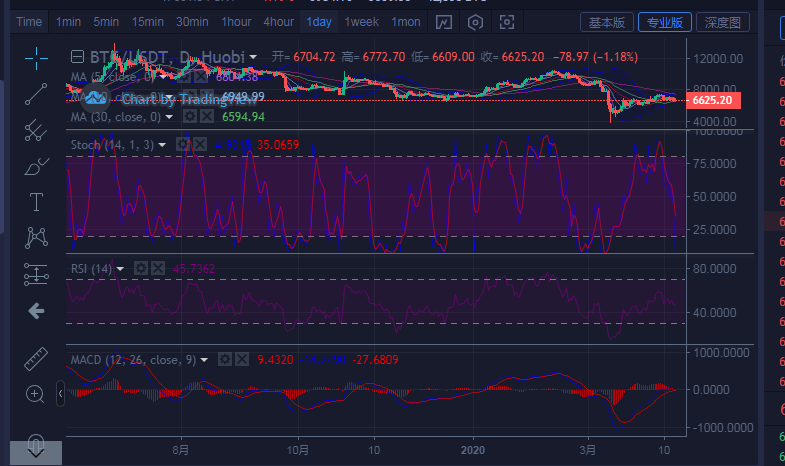Remove the Stoch (14, 1, 3) indicator
The image size is (785, 466).
pyautogui.click(x=200, y=145)
